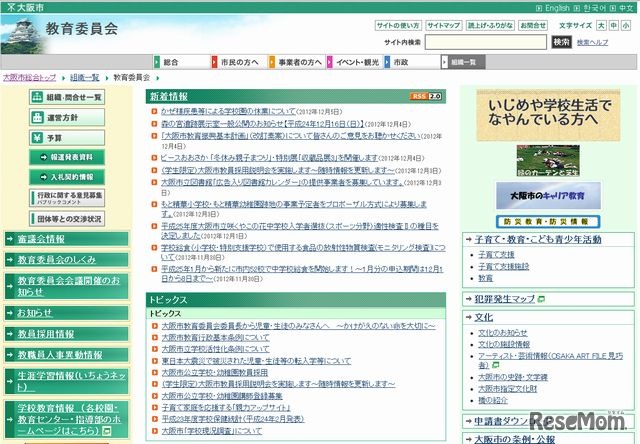Open かぜ様疾患等による学校園の休業について news

pos(228,111)
